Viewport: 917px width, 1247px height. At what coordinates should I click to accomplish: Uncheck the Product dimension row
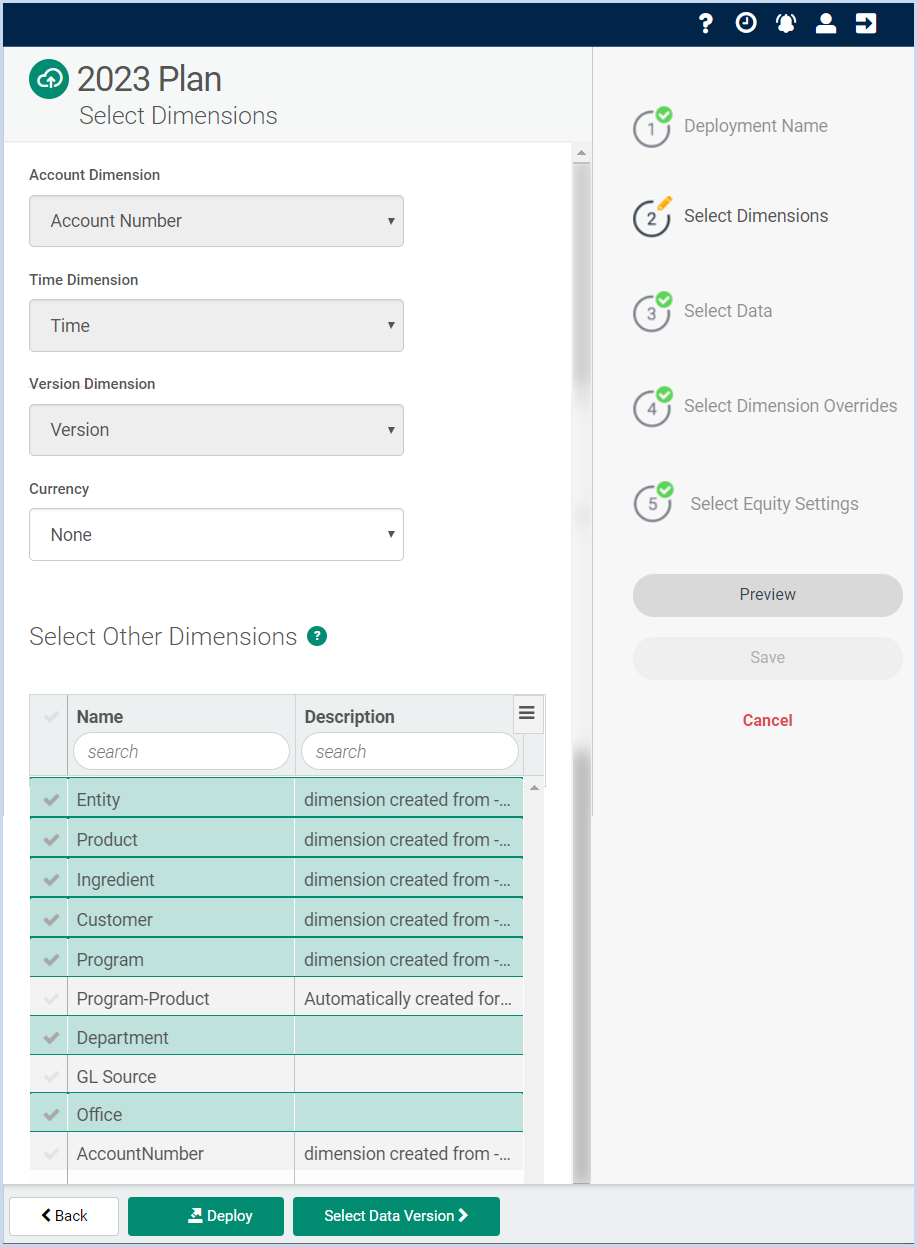[x=50, y=839]
